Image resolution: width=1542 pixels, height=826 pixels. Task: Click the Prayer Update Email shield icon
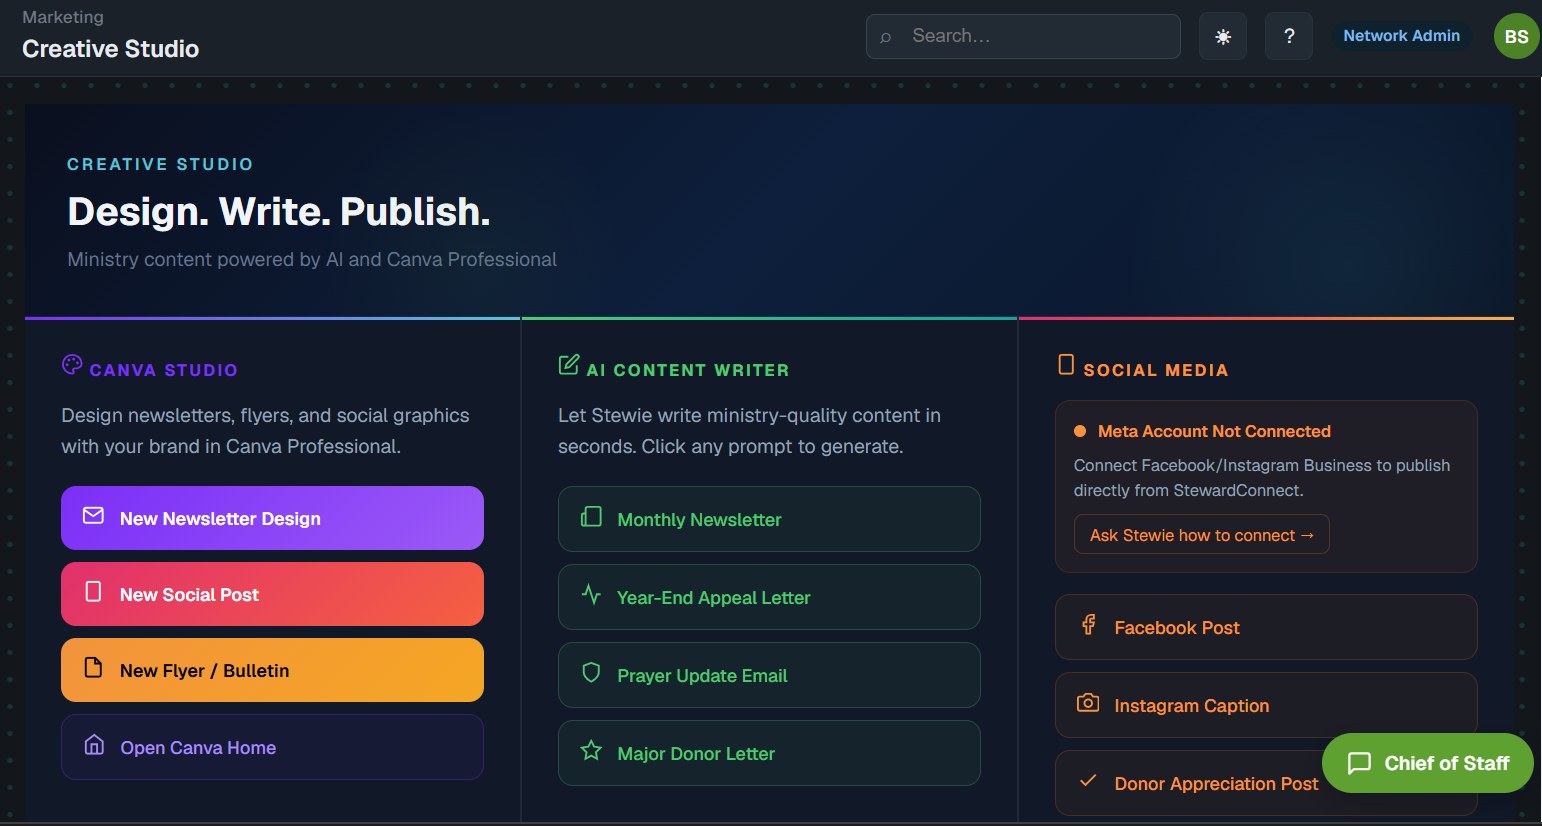coord(591,673)
